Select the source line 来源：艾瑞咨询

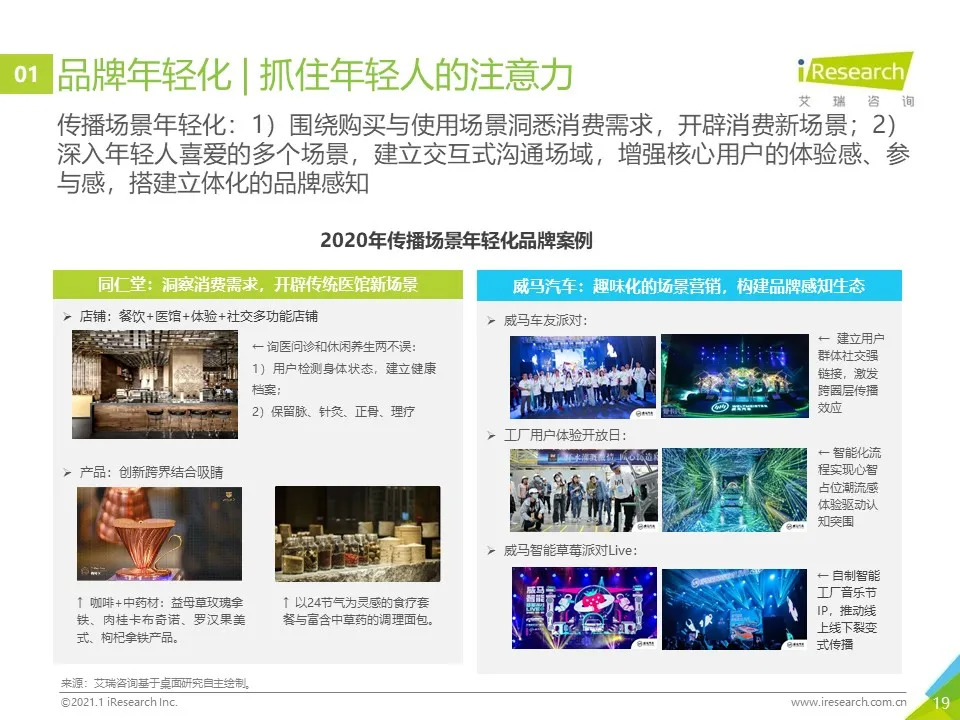pos(156,683)
